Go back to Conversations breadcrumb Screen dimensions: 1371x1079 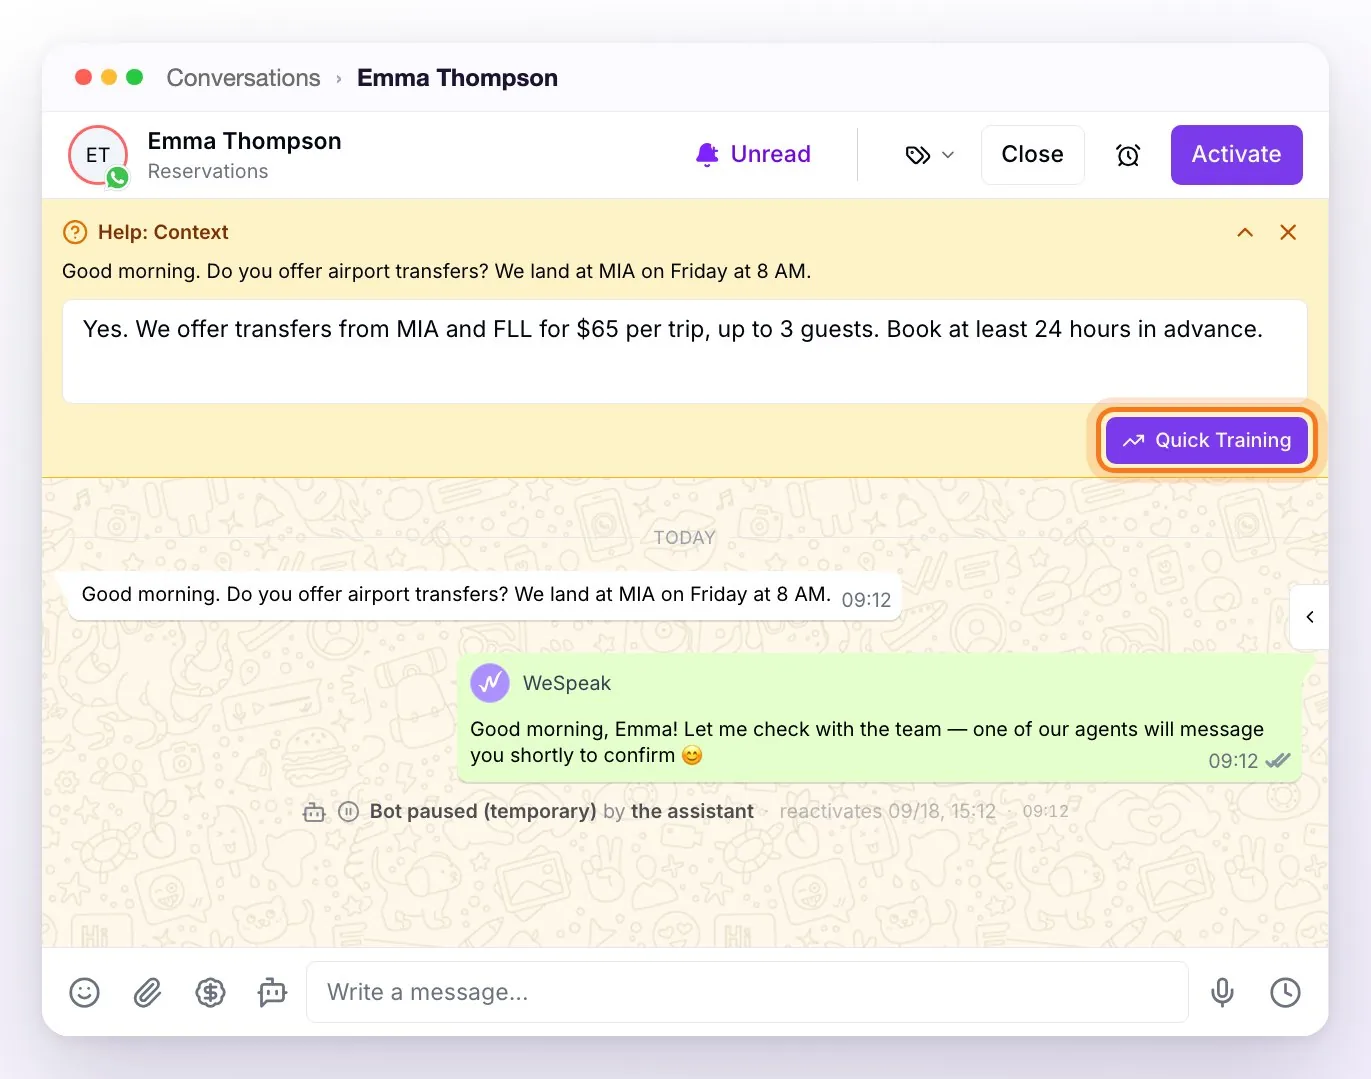click(243, 78)
